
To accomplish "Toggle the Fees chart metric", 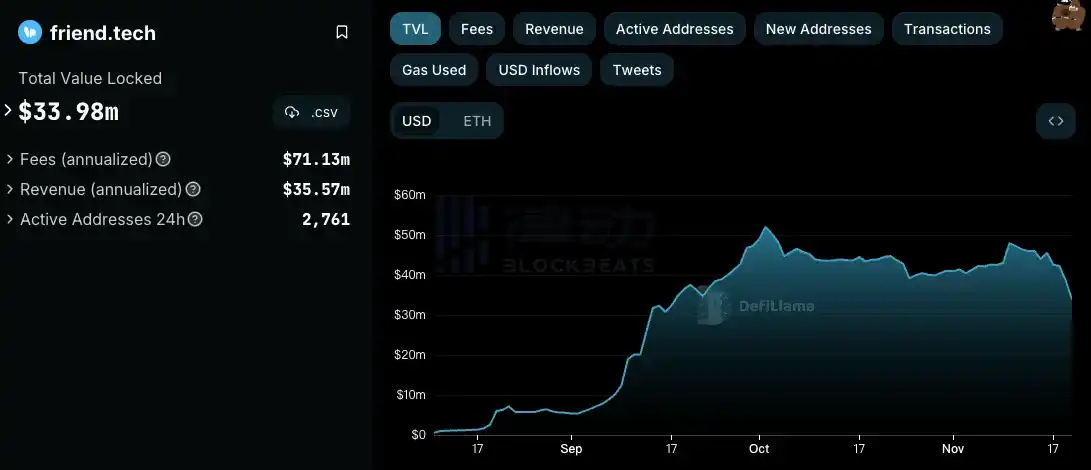I will tap(477, 29).
